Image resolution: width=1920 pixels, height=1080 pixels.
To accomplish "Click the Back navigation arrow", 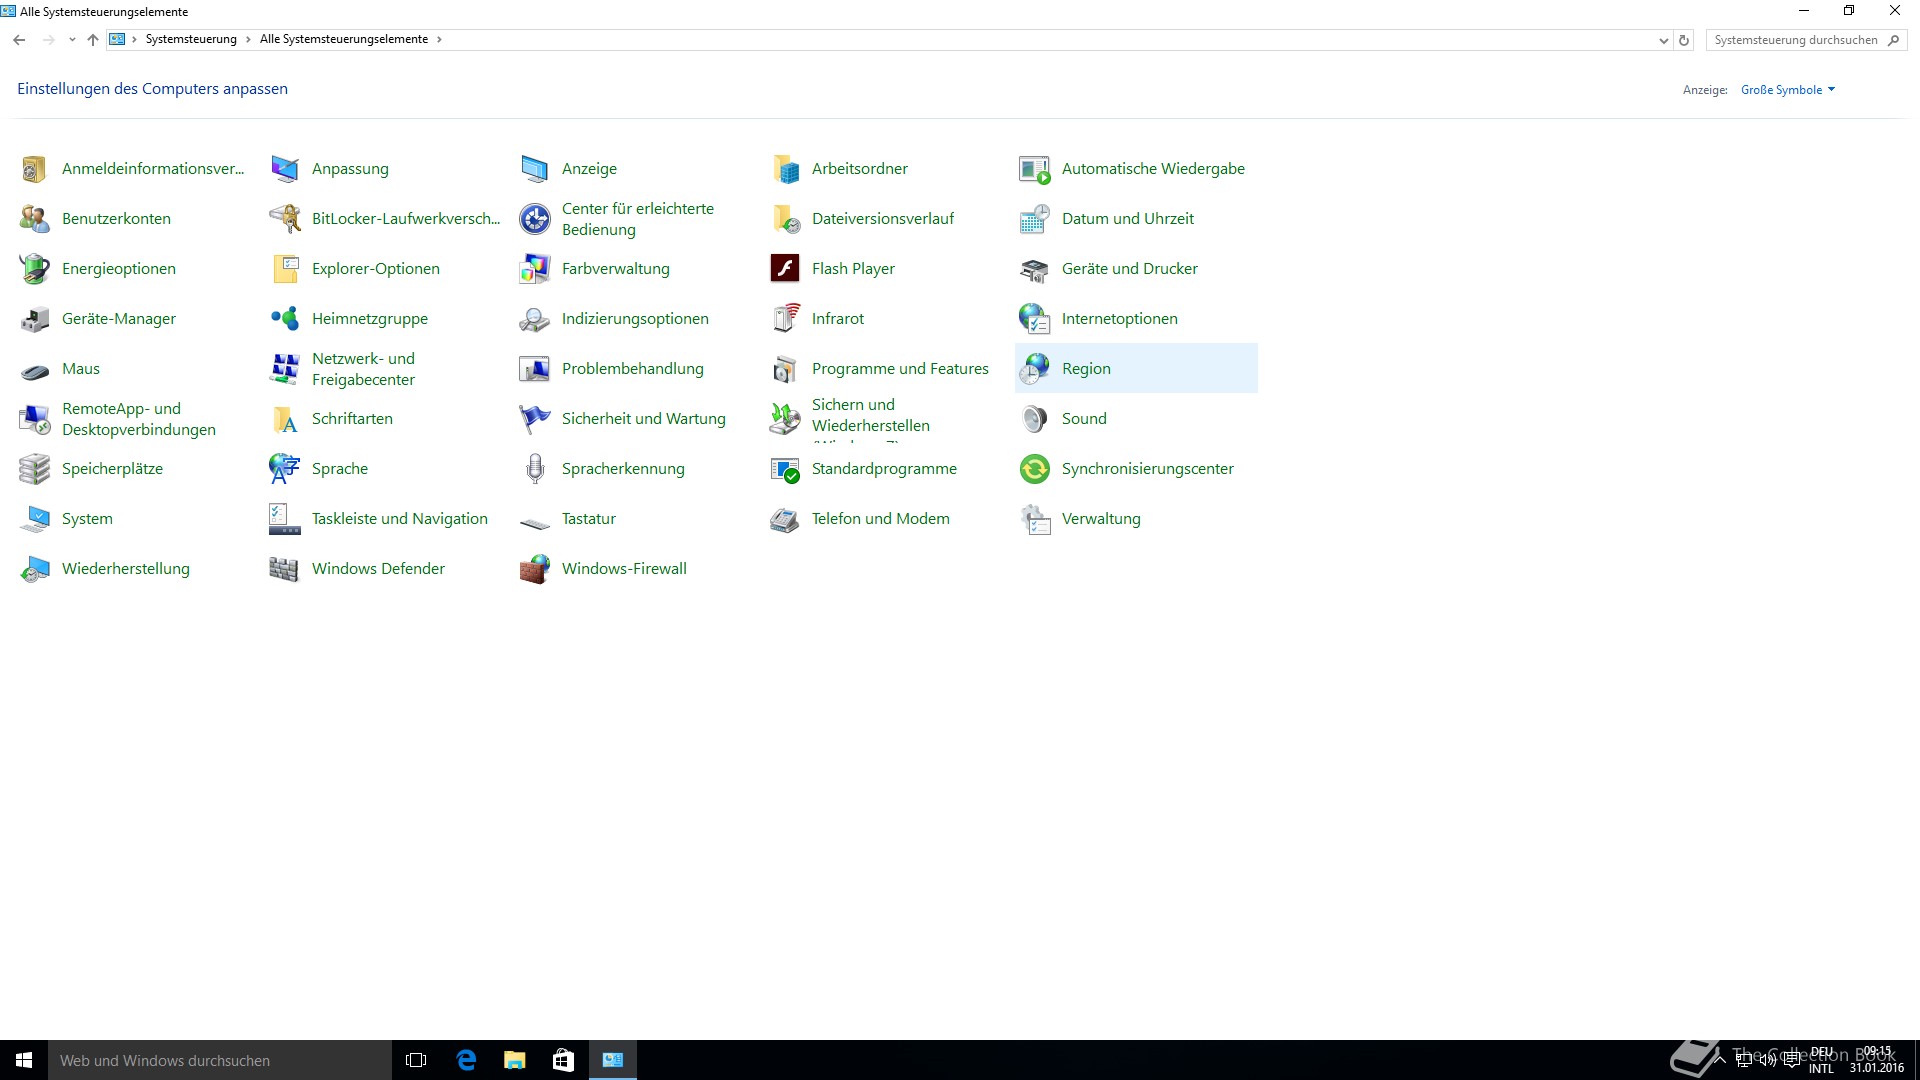I will [x=19, y=40].
